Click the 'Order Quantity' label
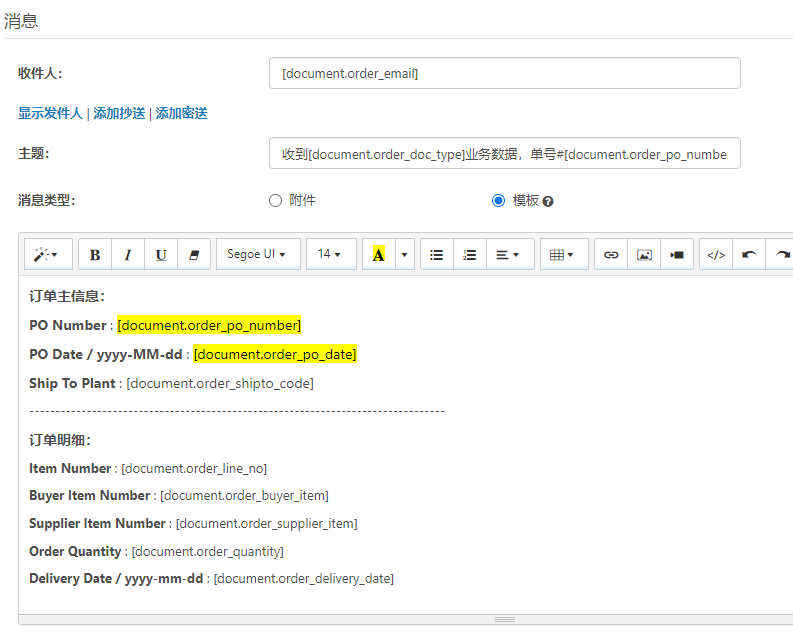793x634 pixels. (75, 551)
